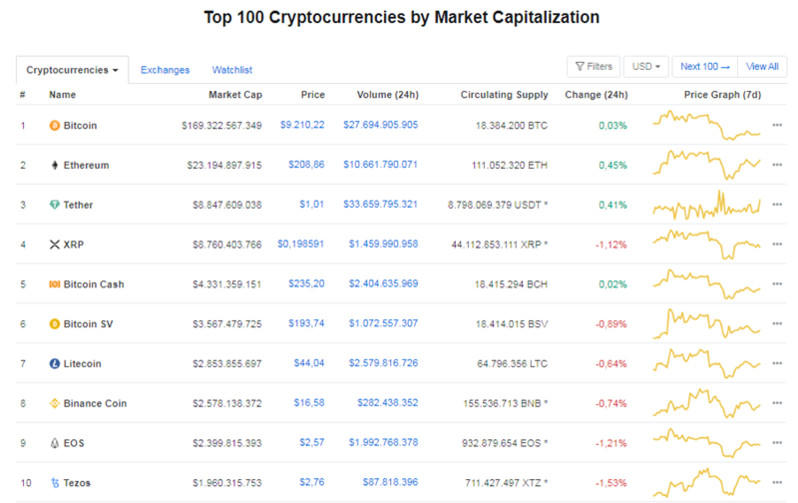Click the Binance Coin logo icon
The height and width of the screenshot is (503, 798).
(x=54, y=403)
